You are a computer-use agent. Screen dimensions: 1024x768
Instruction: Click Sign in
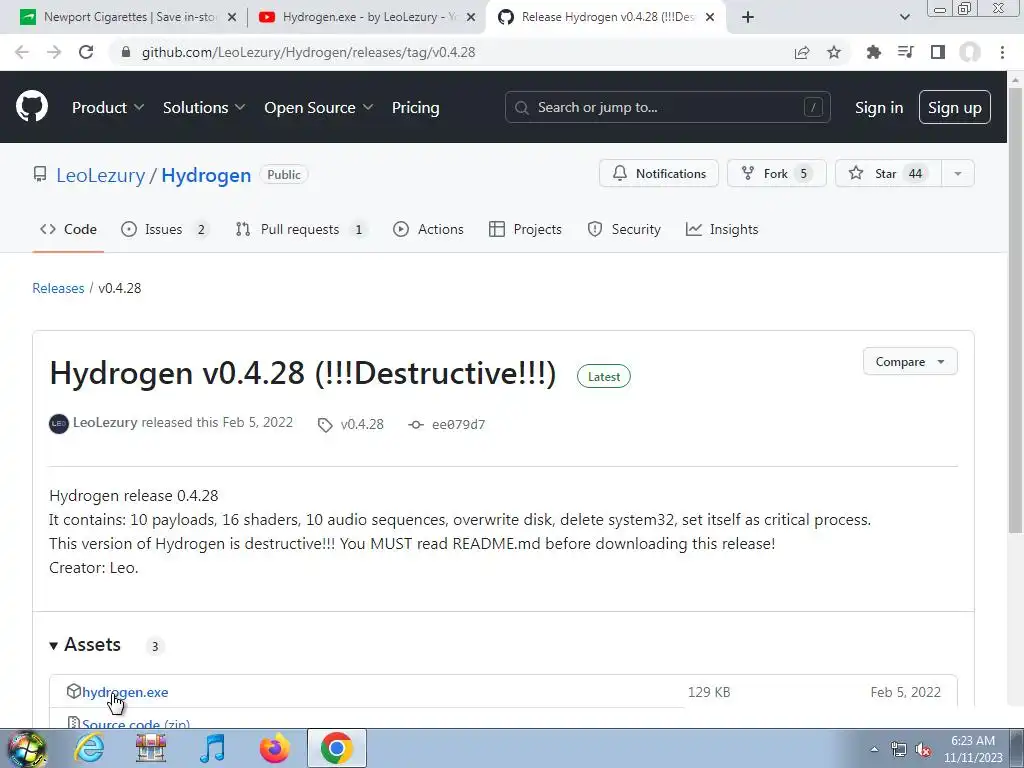[879, 107]
